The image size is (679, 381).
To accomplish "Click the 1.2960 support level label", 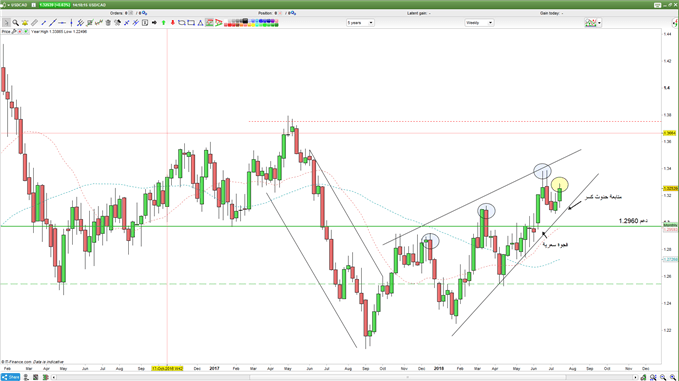I will click(x=633, y=221).
